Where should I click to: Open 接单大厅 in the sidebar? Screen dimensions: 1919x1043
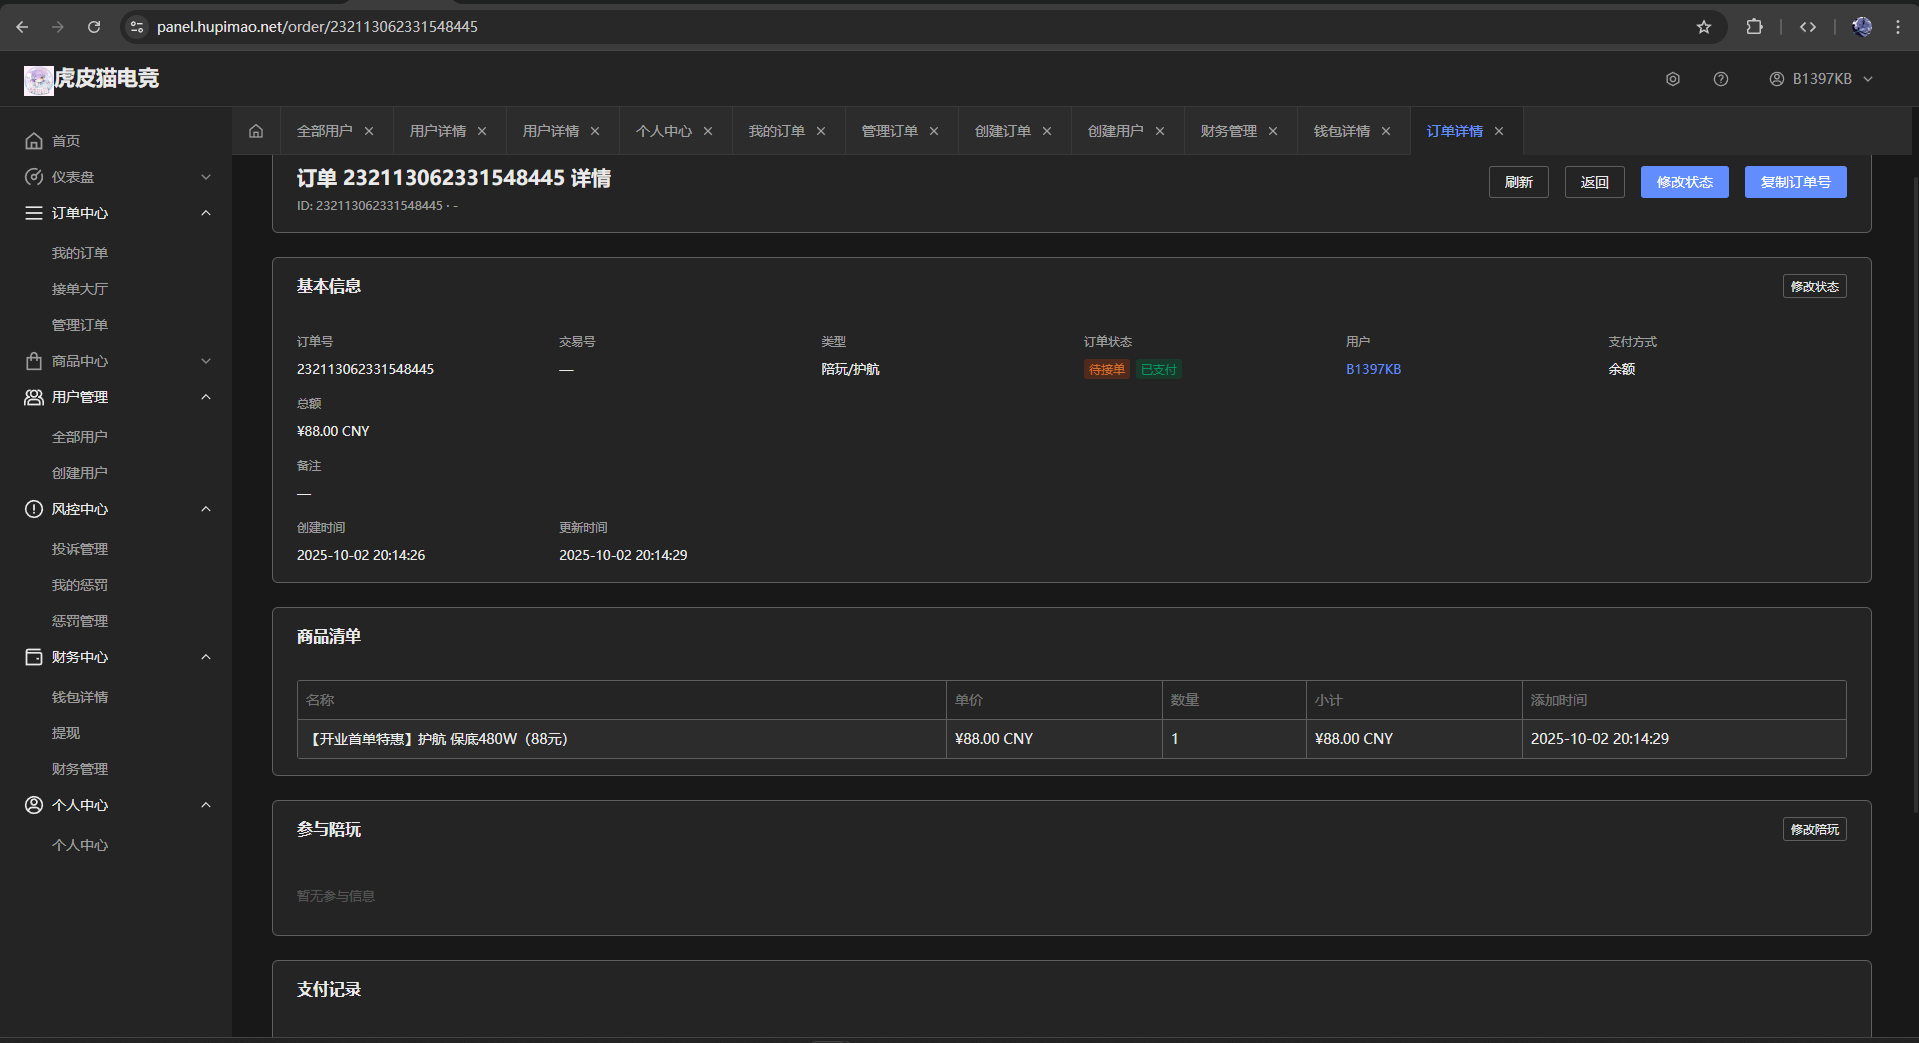pyautogui.click(x=80, y=289)
